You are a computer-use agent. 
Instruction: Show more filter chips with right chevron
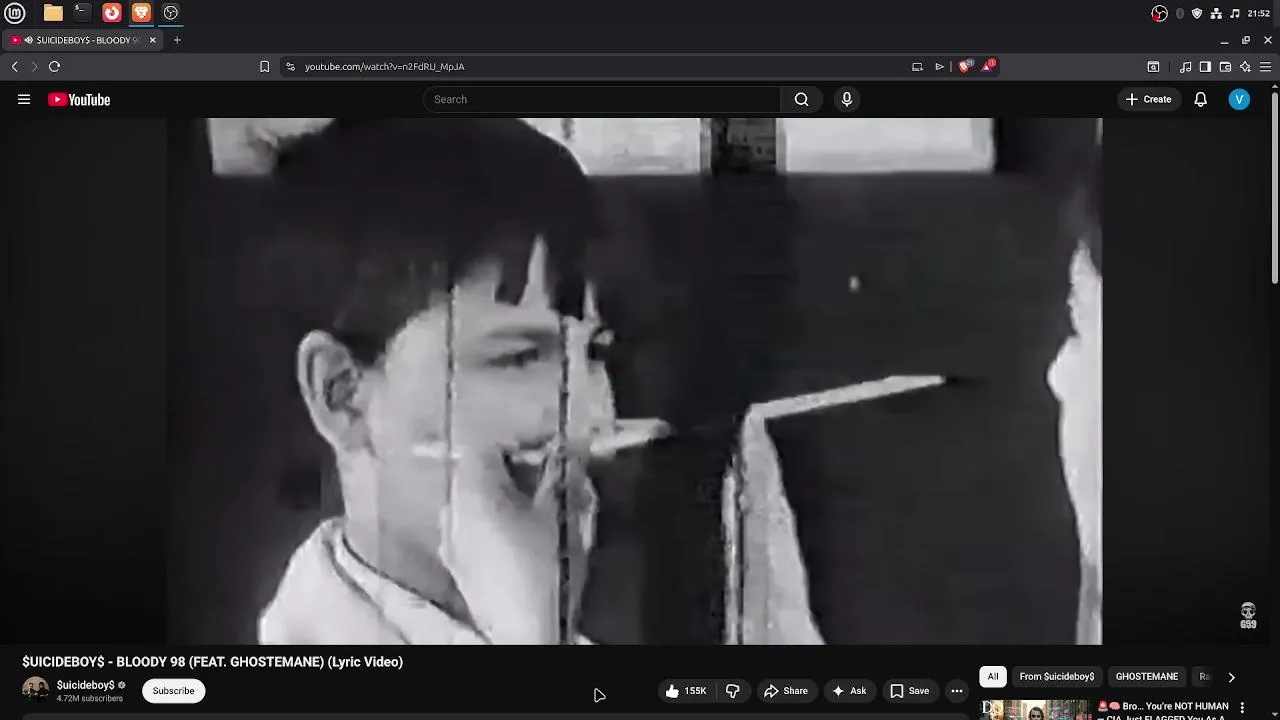click(1231, 677)
